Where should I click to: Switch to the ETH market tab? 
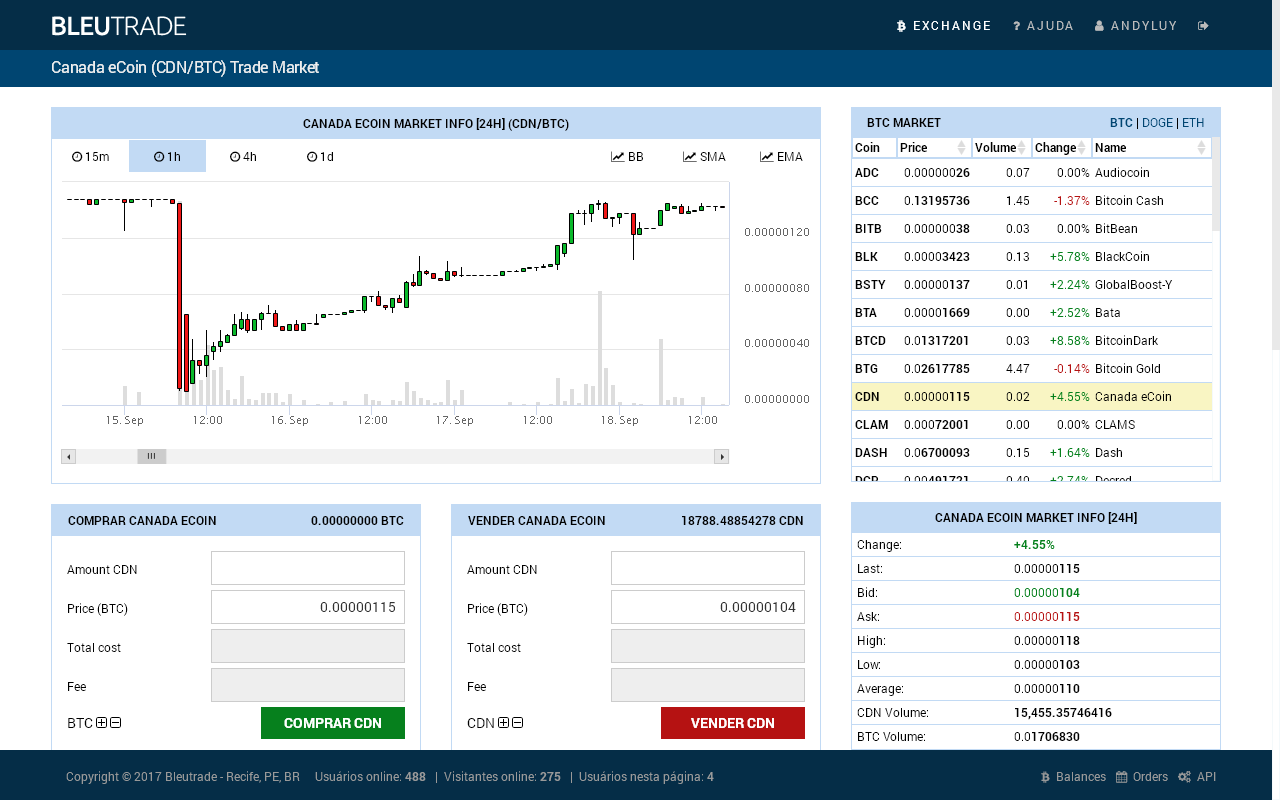[x=1193, y=123]
